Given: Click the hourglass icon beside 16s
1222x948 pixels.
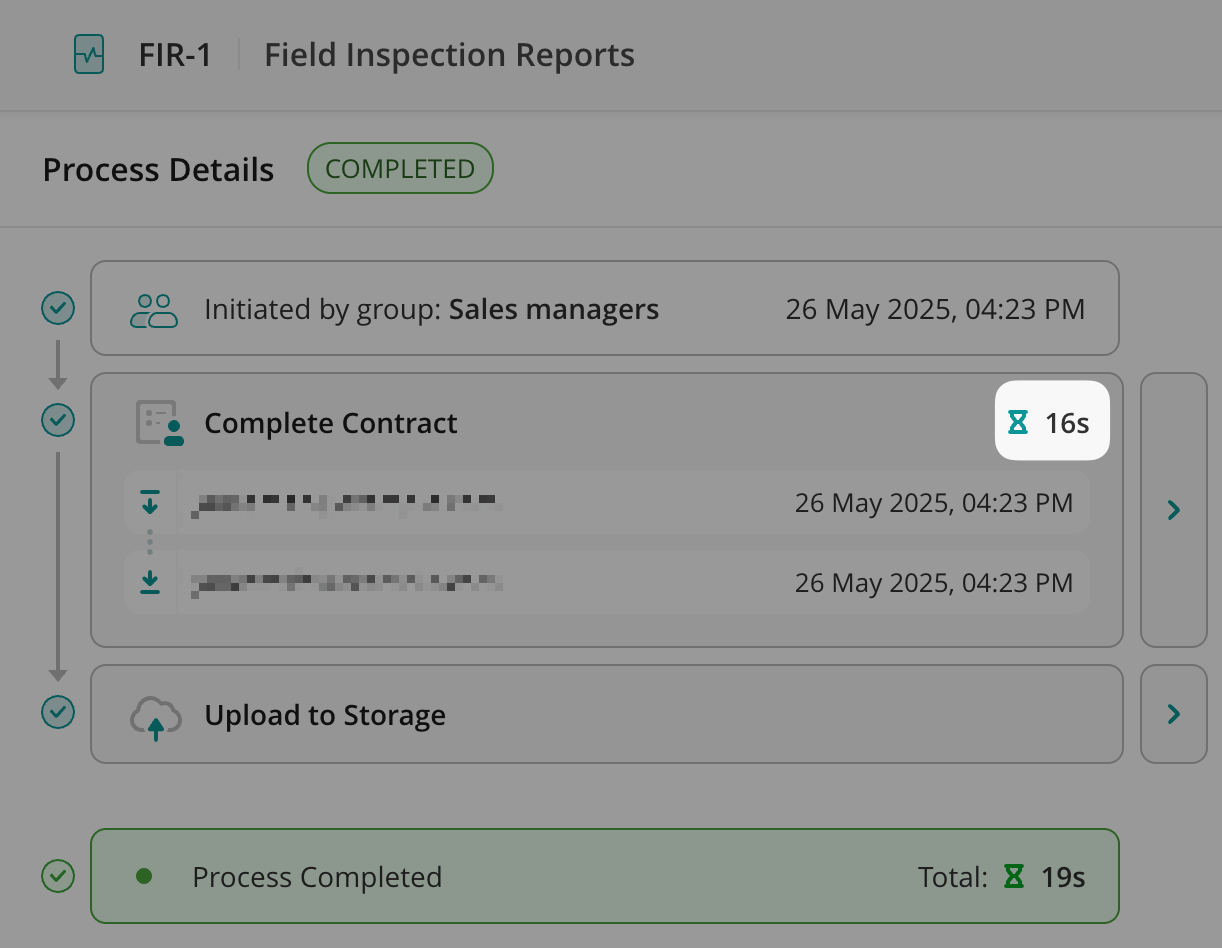Looking at the screenshot, I should tap(1018, 423).
